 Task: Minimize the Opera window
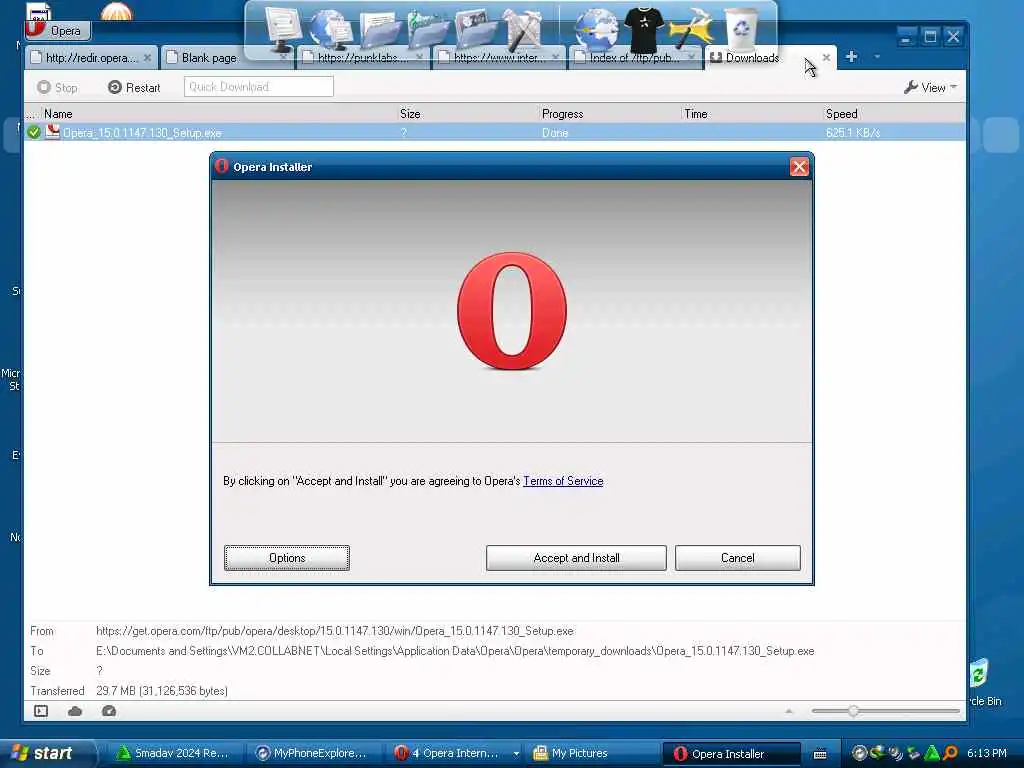pyautogui.click(x=906, y=37)
